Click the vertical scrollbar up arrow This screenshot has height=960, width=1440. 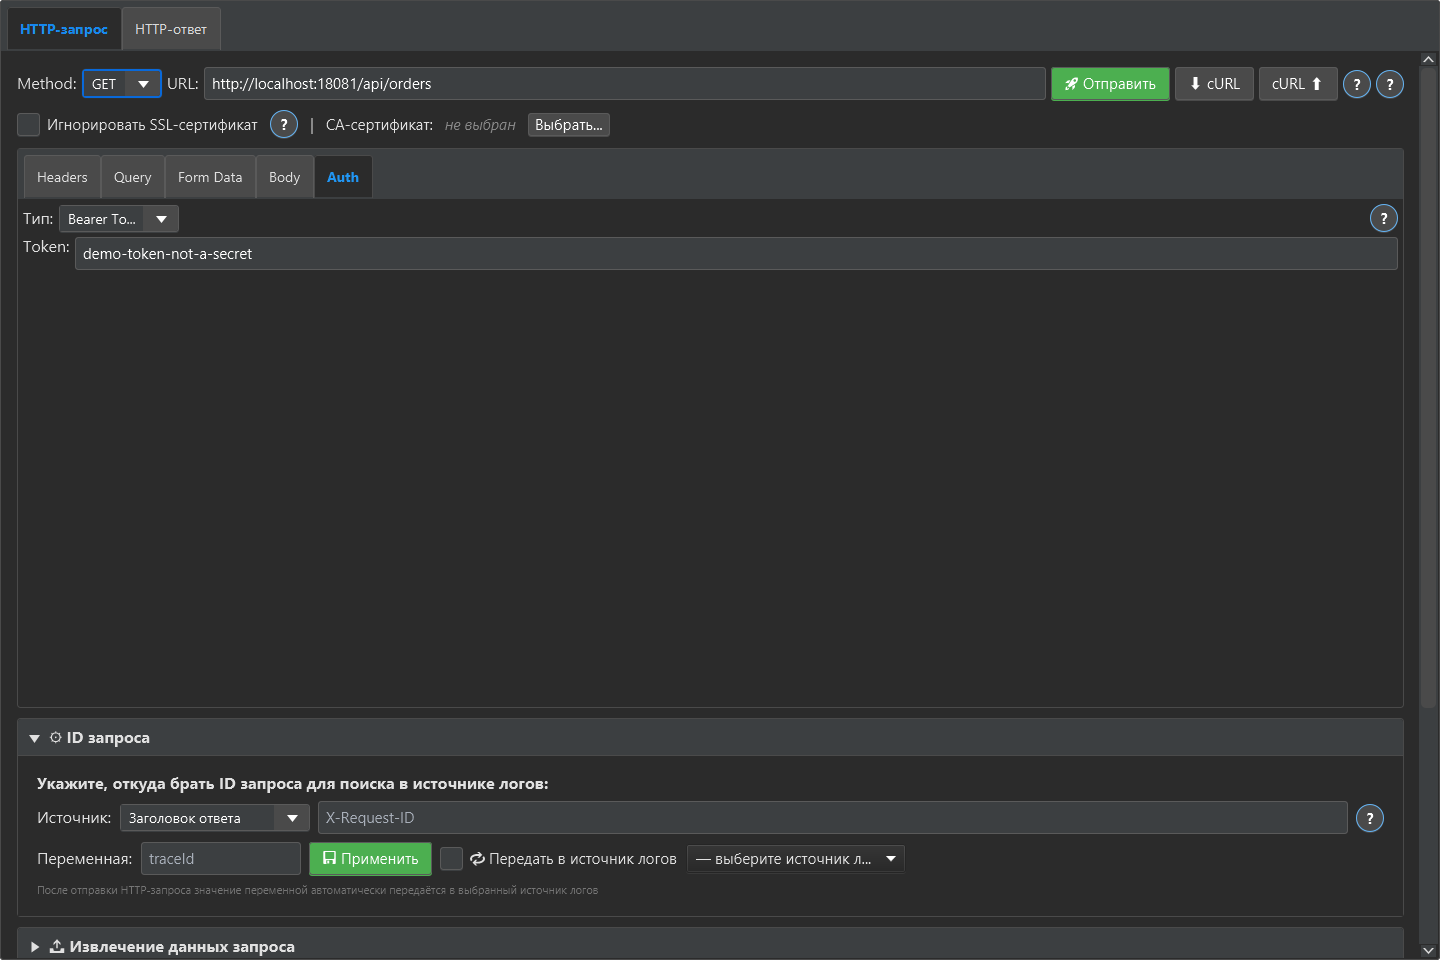tap(1428, 60)
